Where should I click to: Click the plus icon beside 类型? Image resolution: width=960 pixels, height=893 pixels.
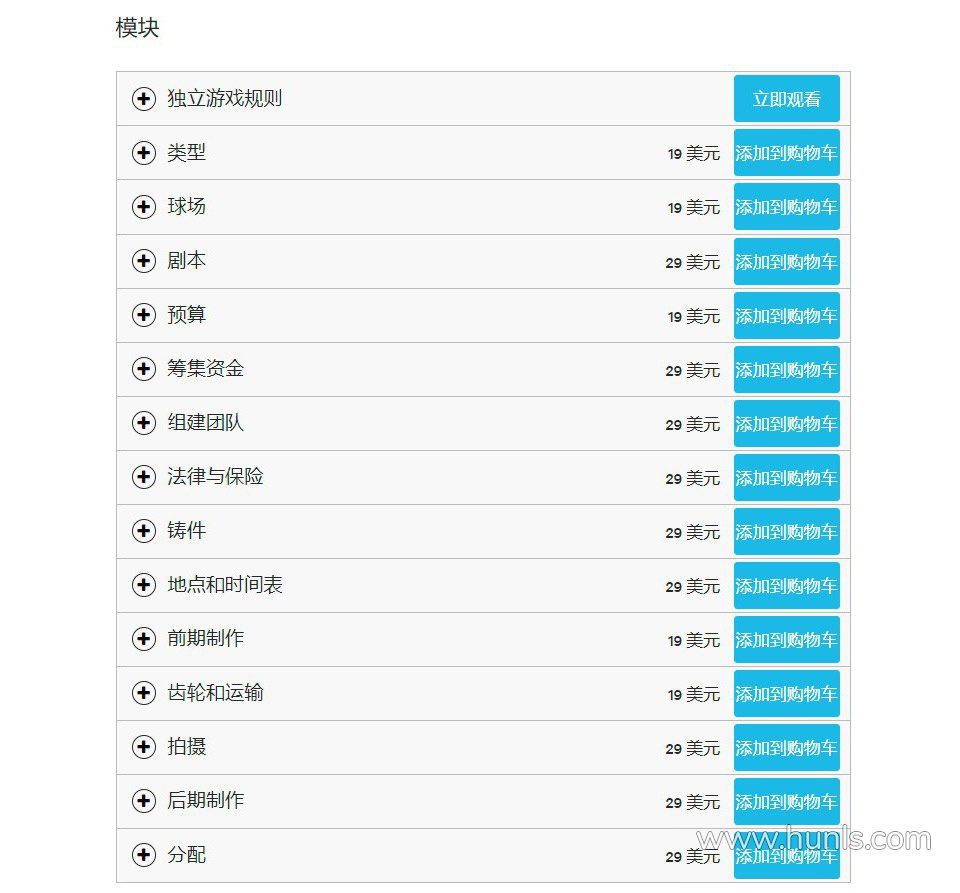[x=144, y=153]
